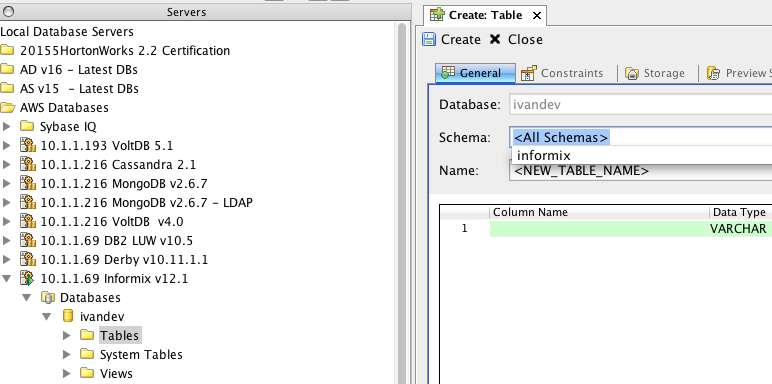This screenshot has width=772, height=384.
Task: Expand the Tables folder
Action: [x=67, y=335]
